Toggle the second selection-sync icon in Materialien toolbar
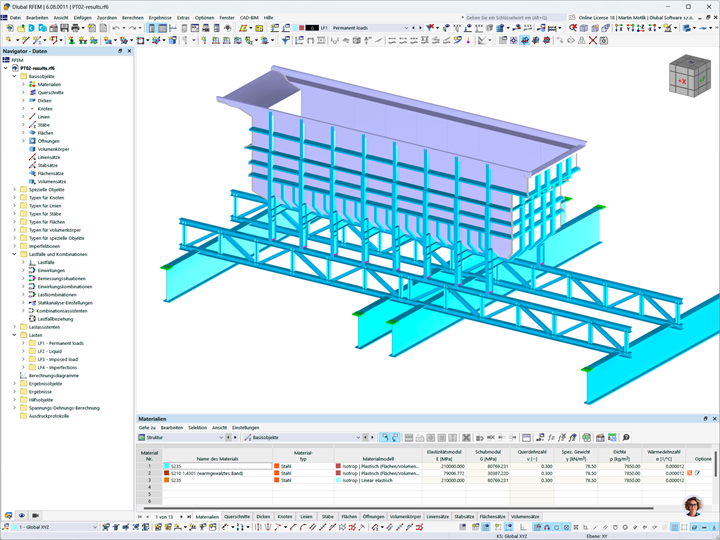Image resolution: width=720 pixels, height=540 pixels. pos(396,438)
